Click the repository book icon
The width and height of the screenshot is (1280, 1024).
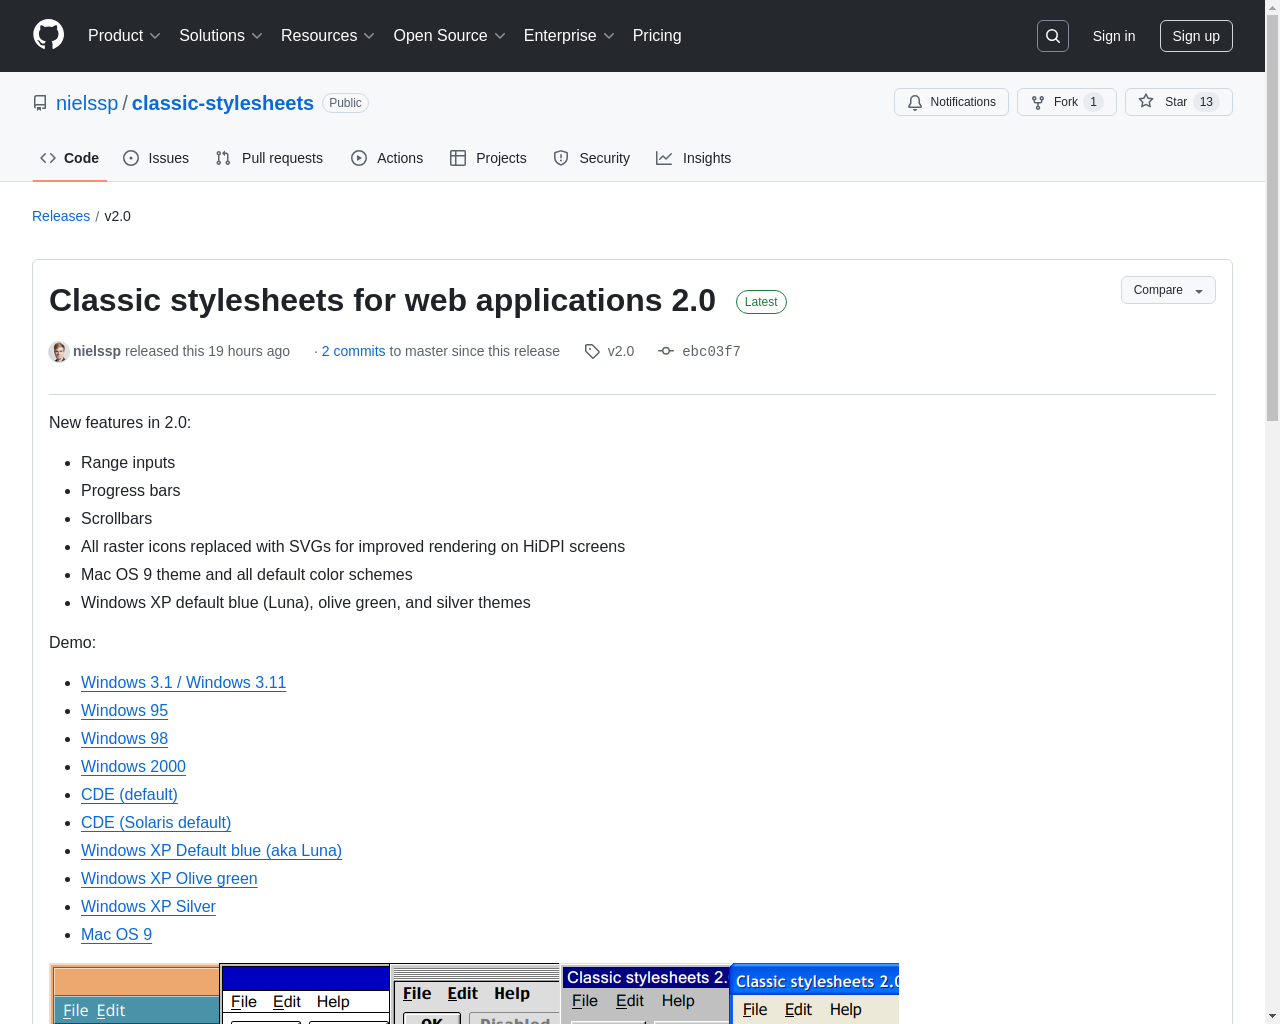click(40, 103)
